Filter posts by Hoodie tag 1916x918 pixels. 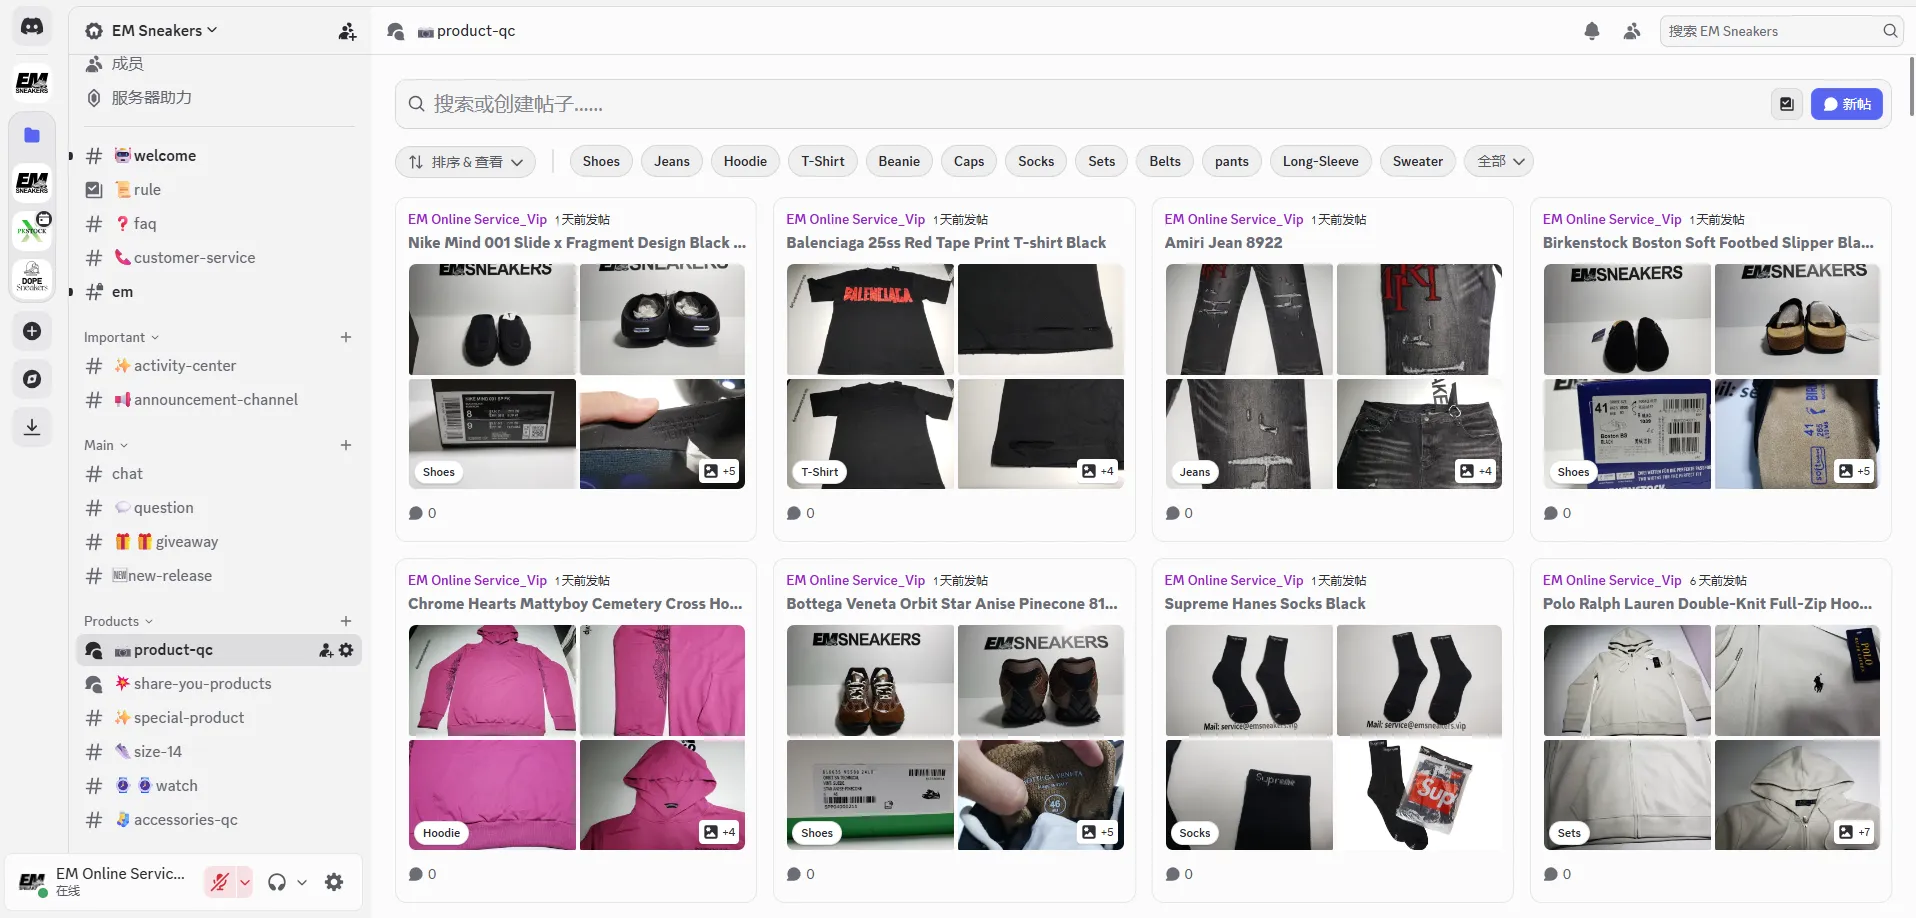coord(745,162)
